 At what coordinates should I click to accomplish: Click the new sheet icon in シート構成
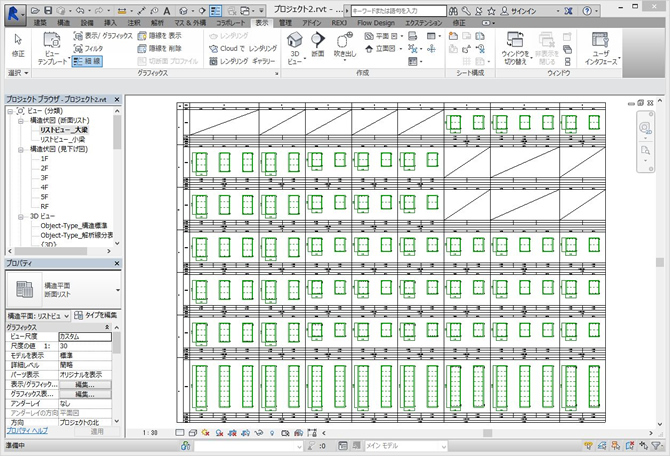click(x=453, y=36)
